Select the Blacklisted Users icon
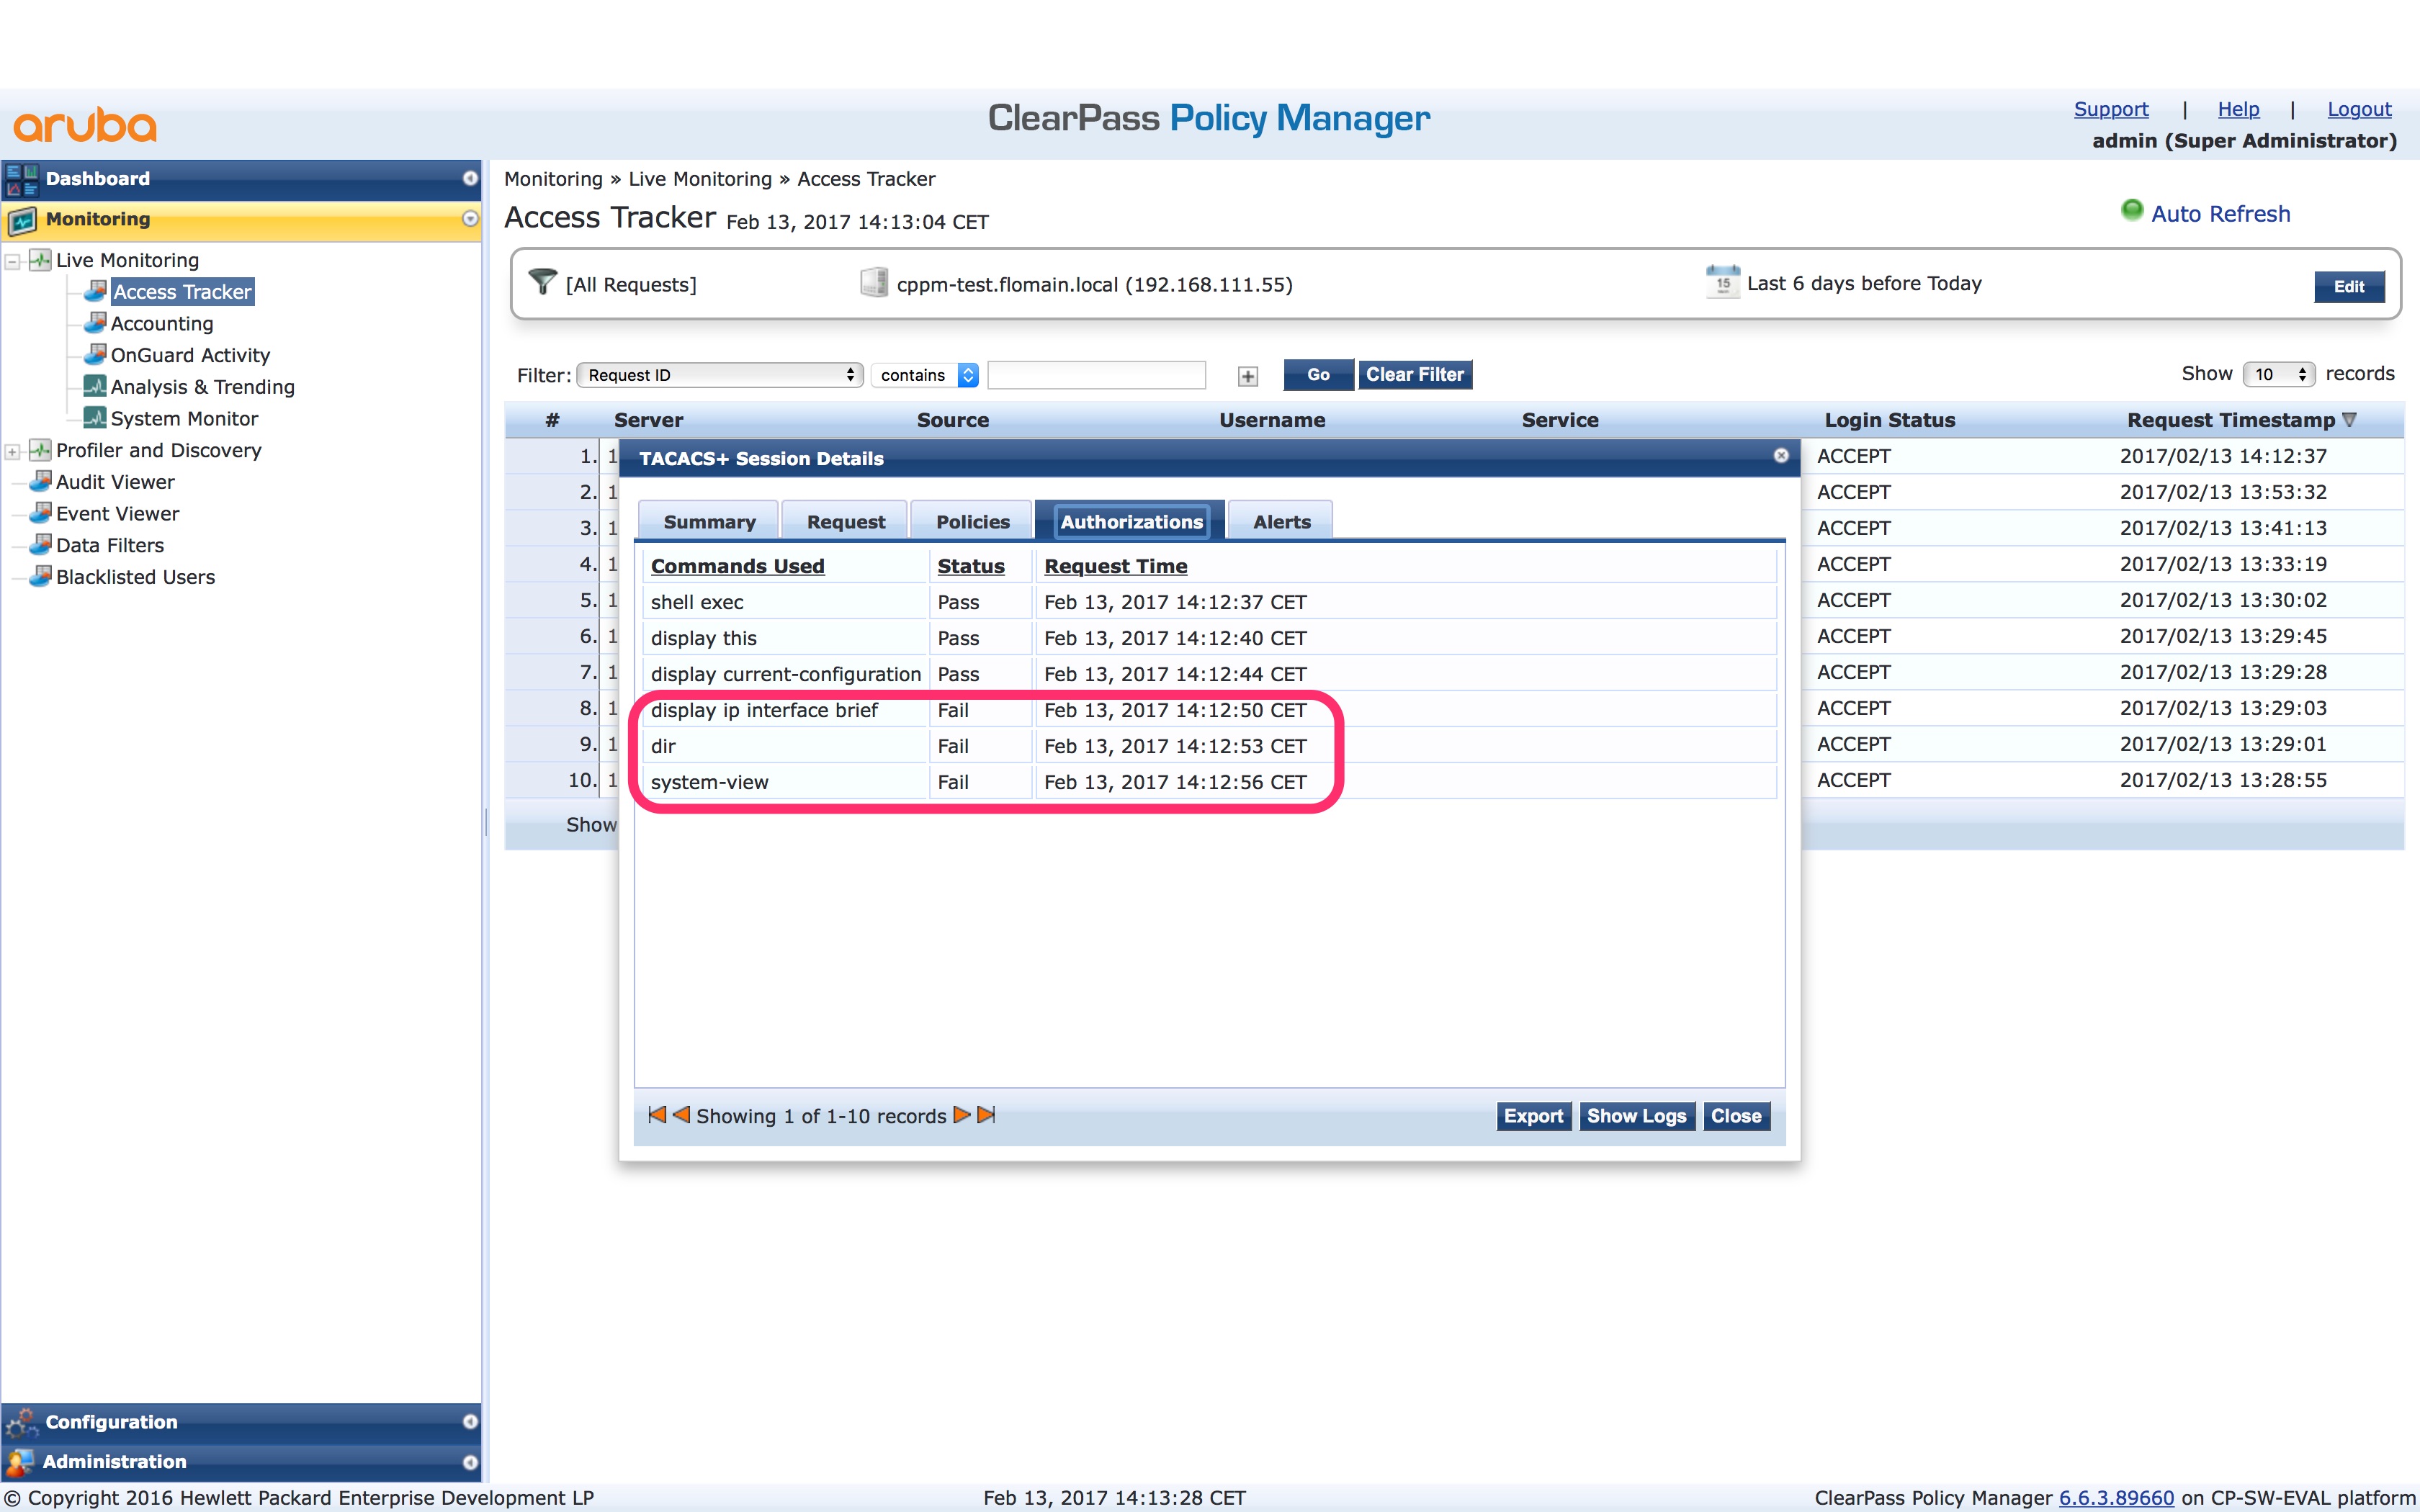Viewport: 2420px width, 1512px height. (40, 577)
